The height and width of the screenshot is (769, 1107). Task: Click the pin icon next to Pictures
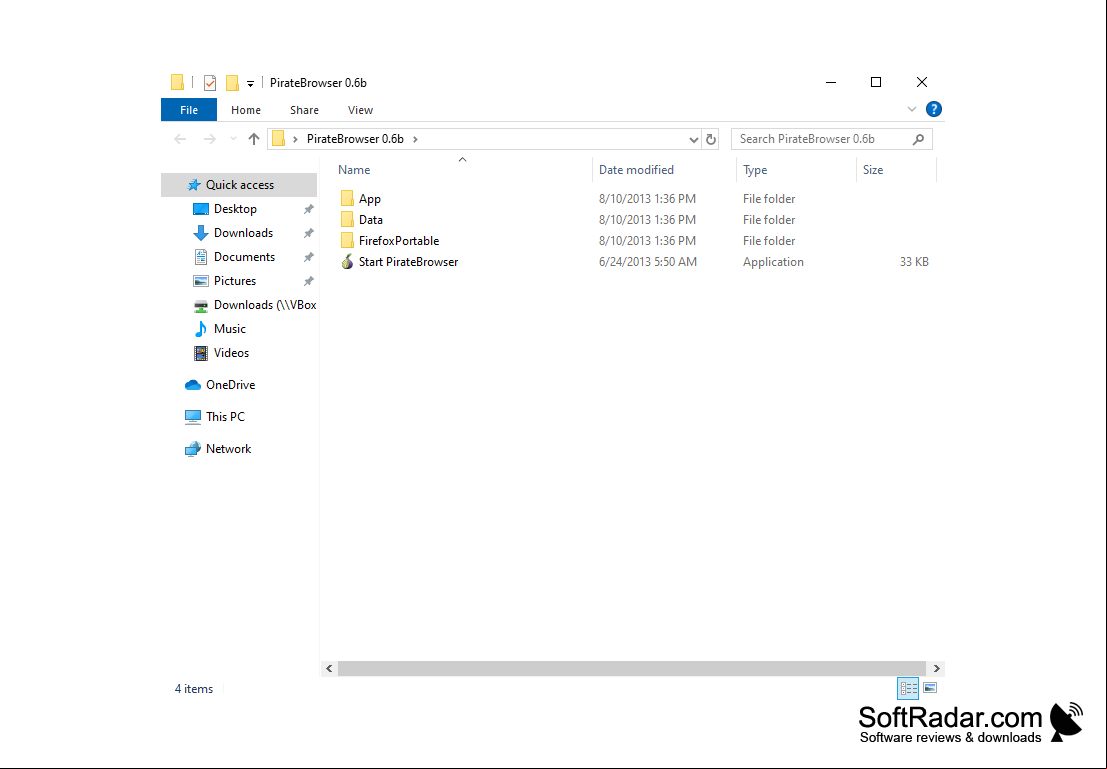point(309,281)
